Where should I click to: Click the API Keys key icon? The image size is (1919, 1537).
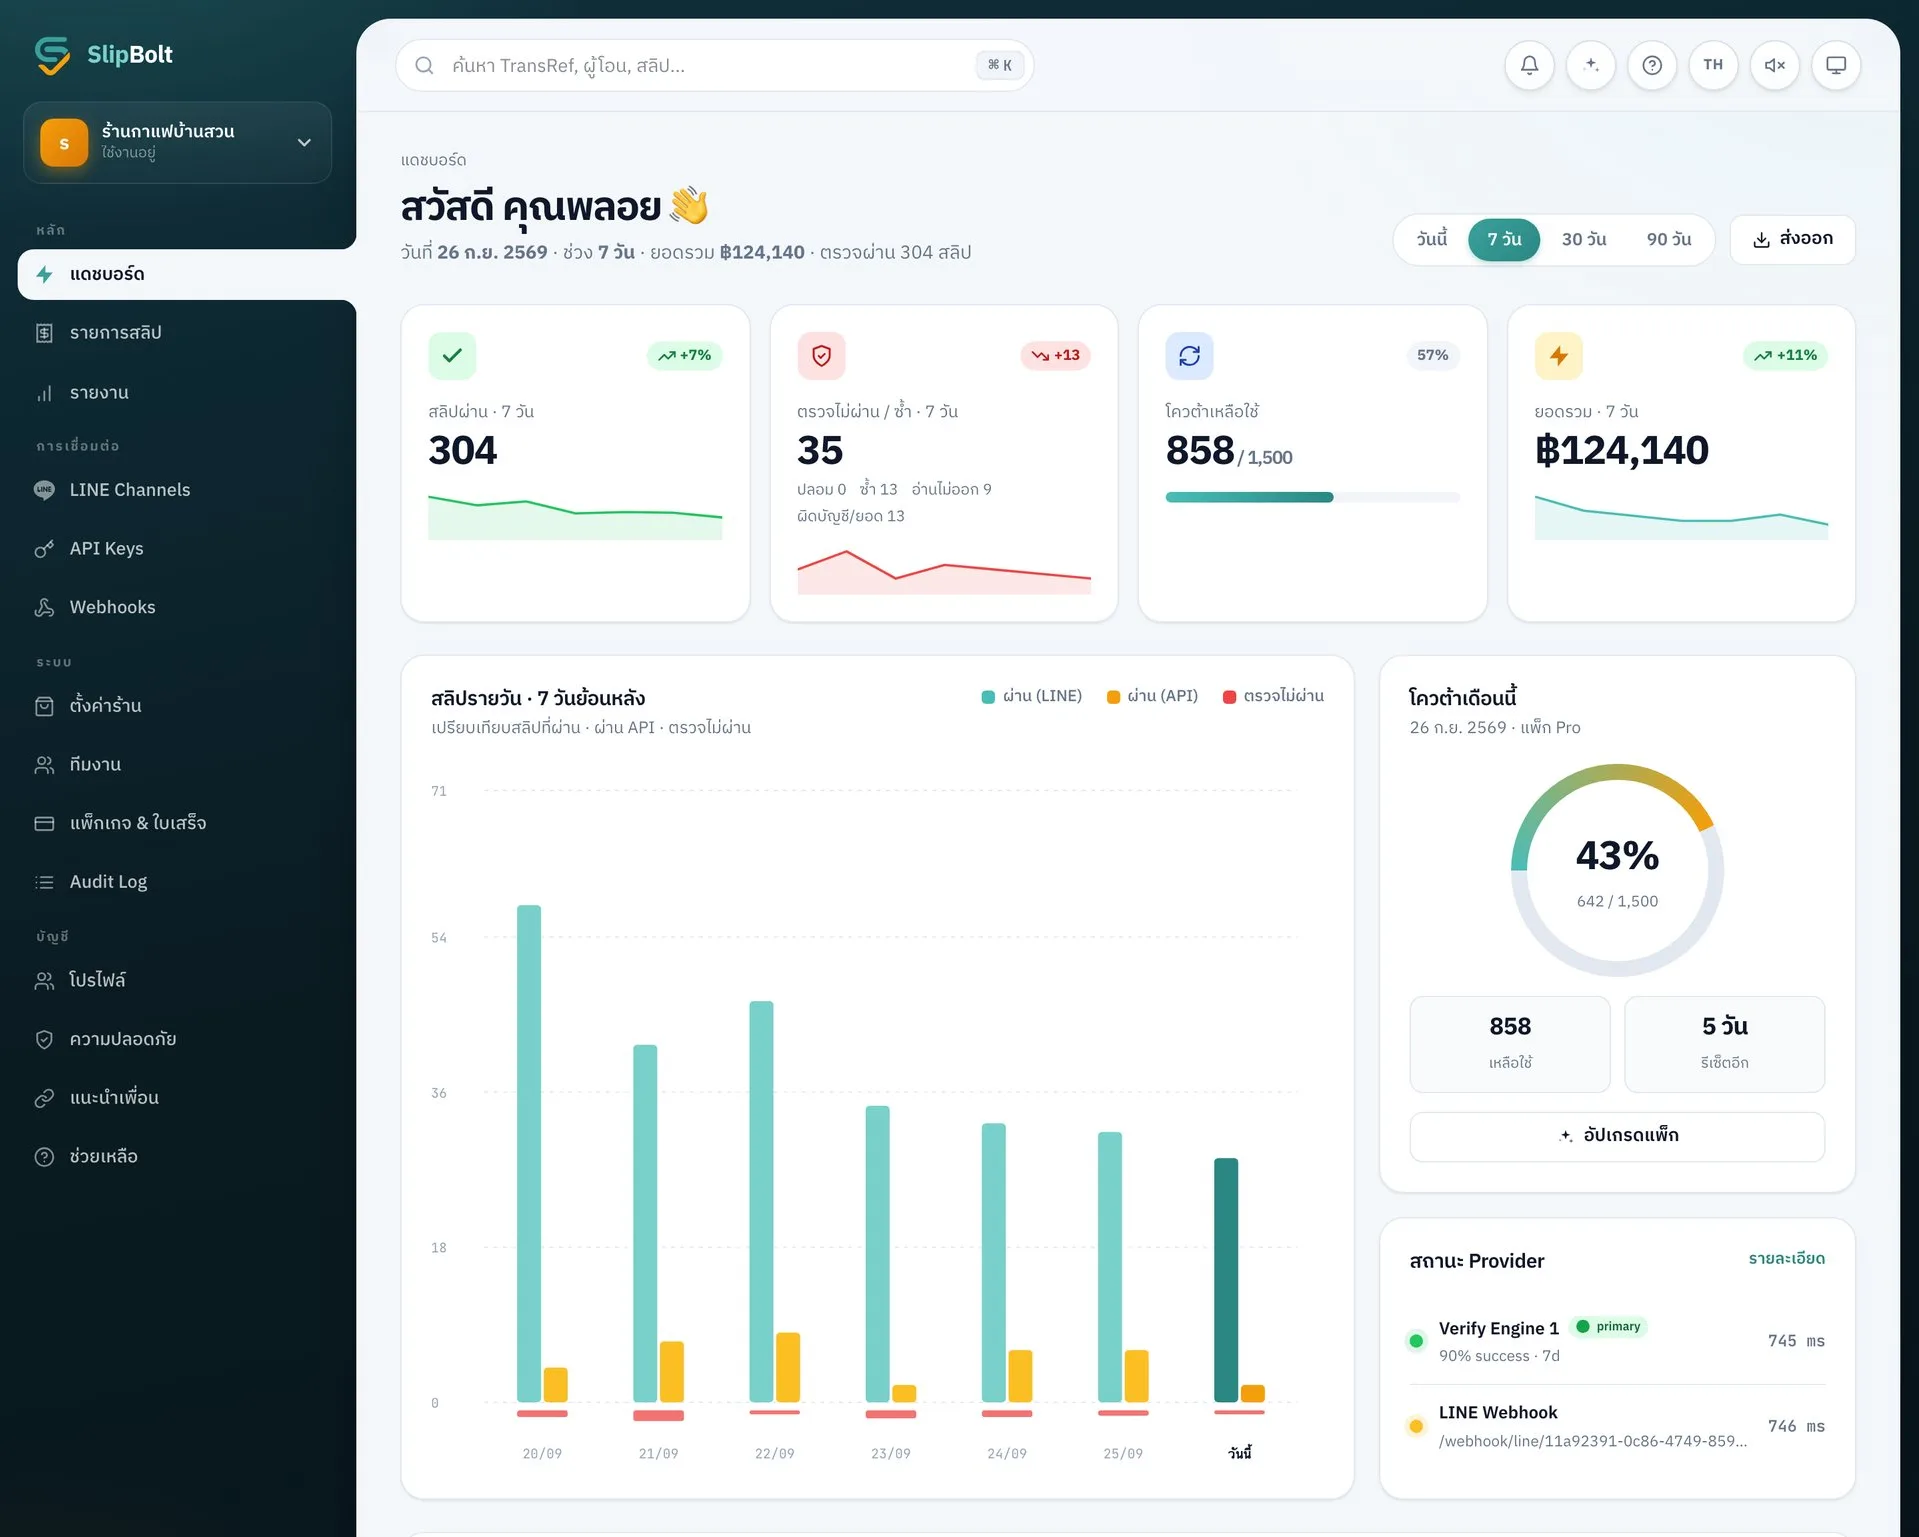tap(44, 549)
